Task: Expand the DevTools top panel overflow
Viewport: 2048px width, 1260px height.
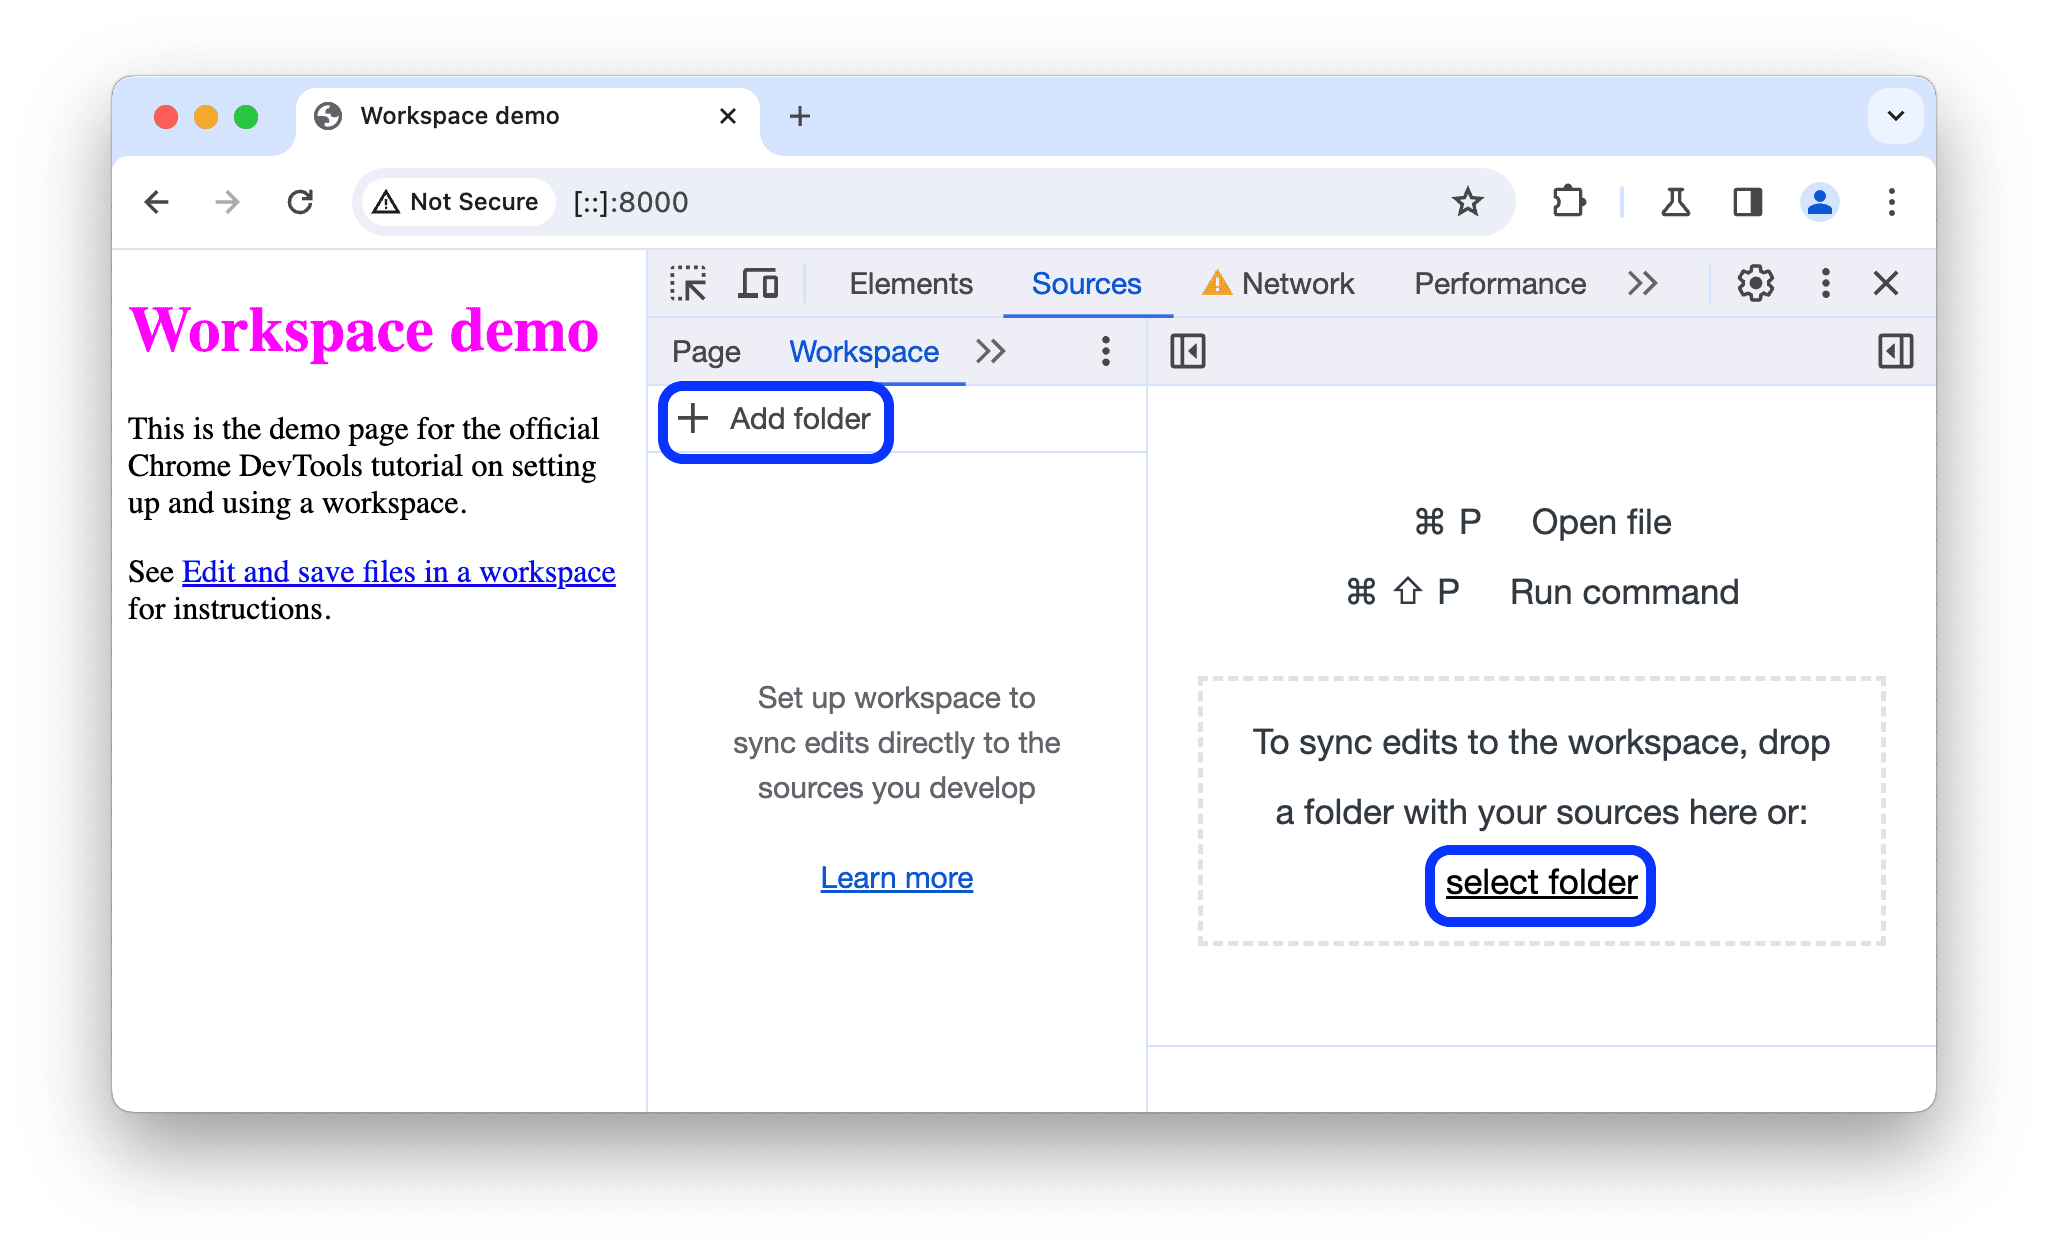Action: pos(1641,282)
